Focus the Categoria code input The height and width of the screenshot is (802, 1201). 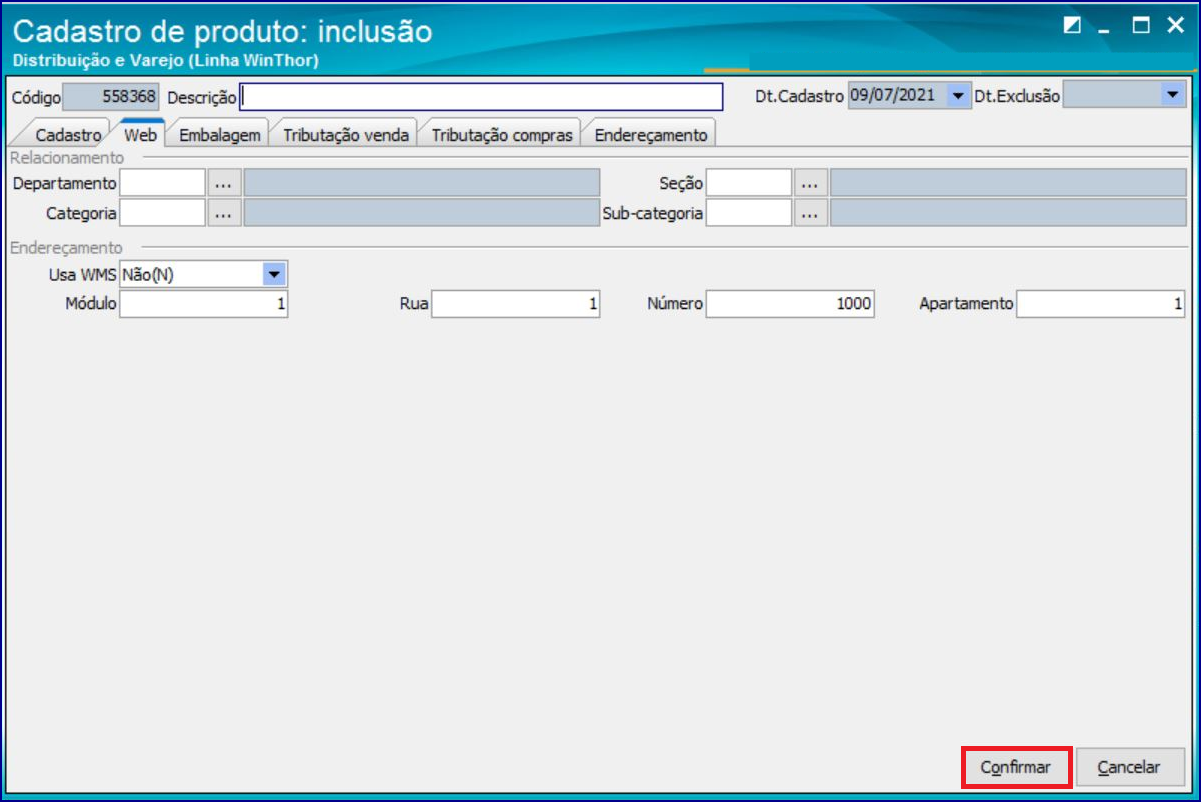pyautogui.click(x=162, y=213)
